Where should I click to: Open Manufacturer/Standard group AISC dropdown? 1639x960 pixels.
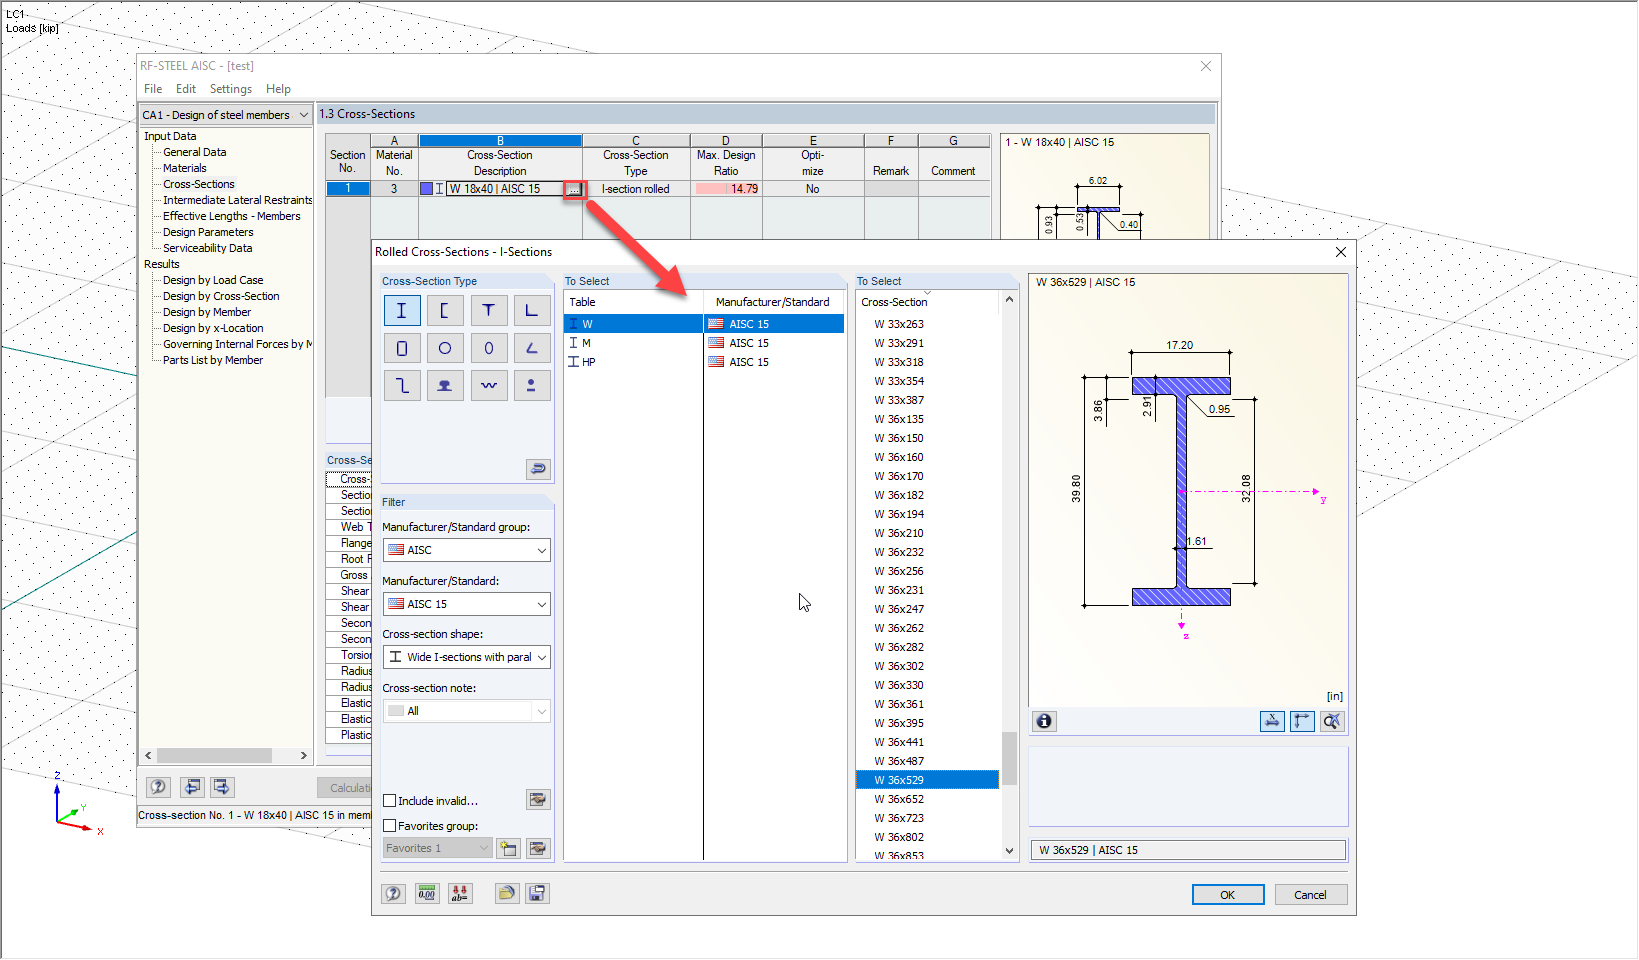[466, 550]
